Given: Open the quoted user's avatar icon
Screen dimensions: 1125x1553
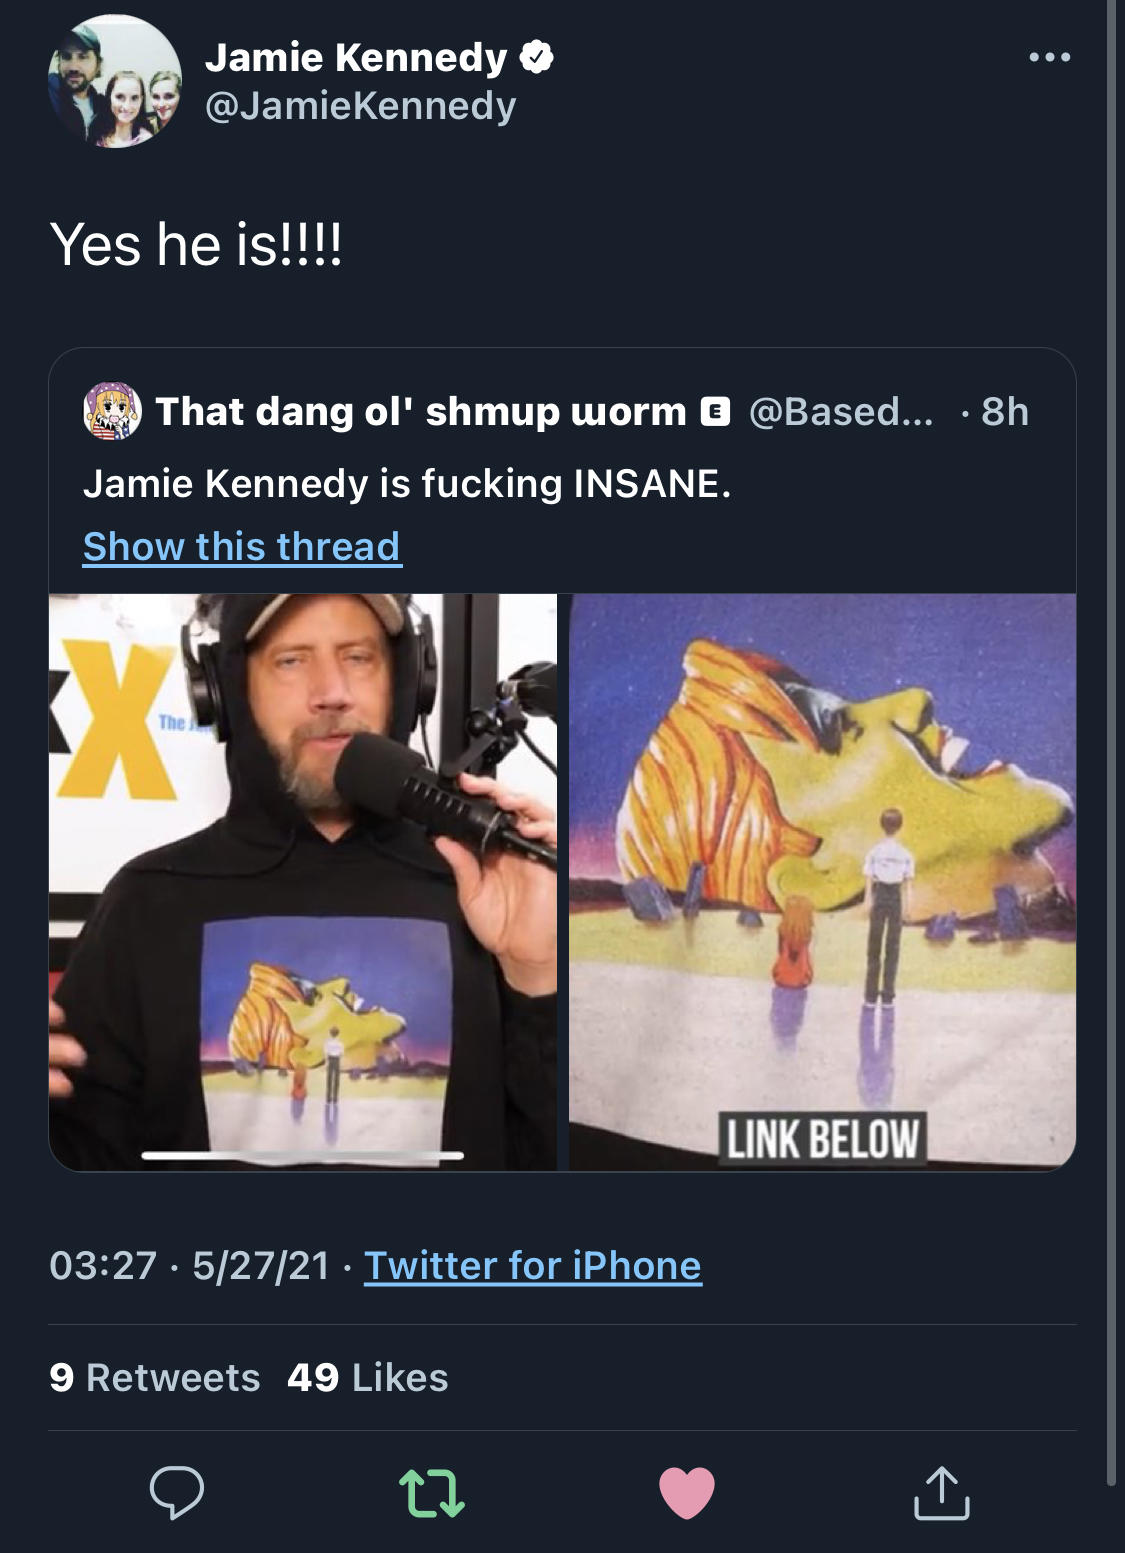Looking at the screenshot, I should 112,411.
